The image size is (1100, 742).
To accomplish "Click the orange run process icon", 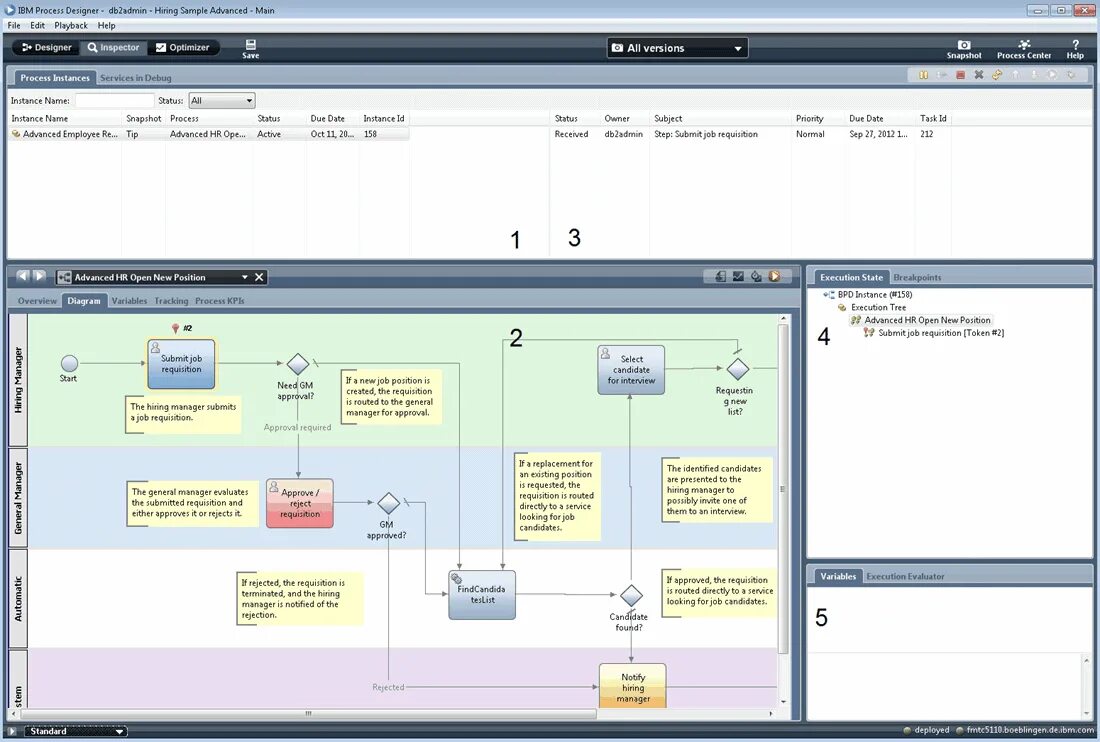I will (x=774, y=276).
